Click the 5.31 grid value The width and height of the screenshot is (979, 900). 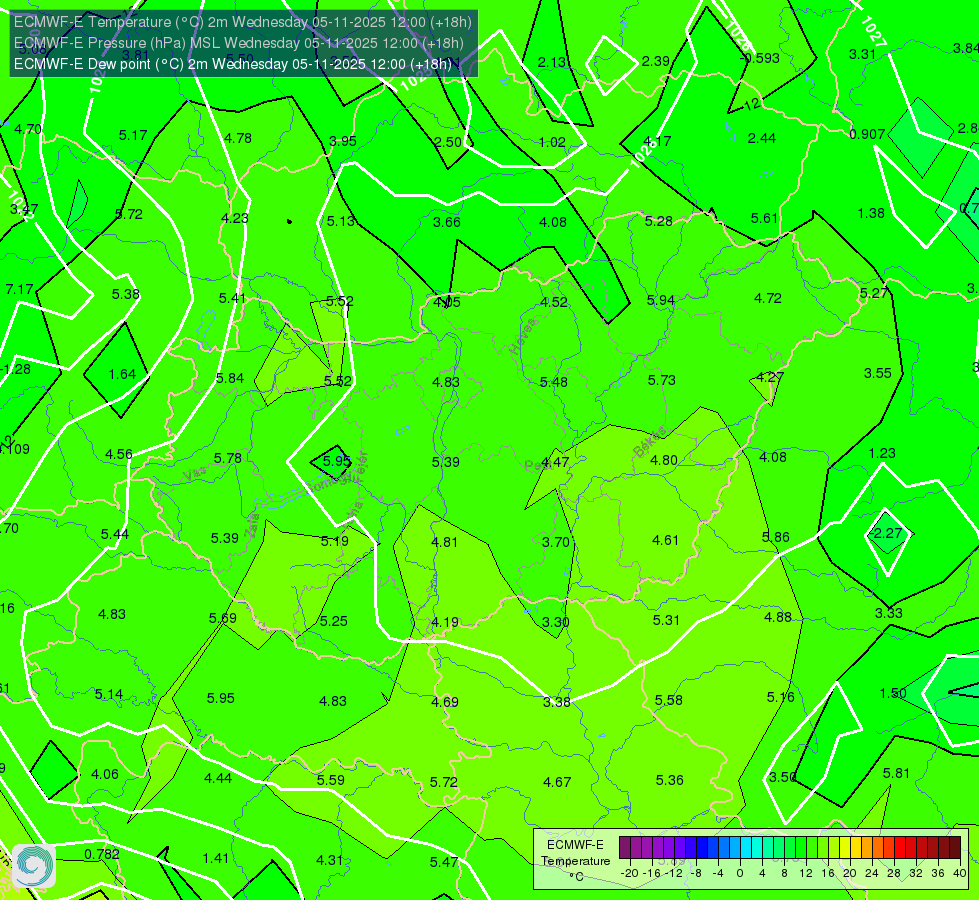point(666,620)
